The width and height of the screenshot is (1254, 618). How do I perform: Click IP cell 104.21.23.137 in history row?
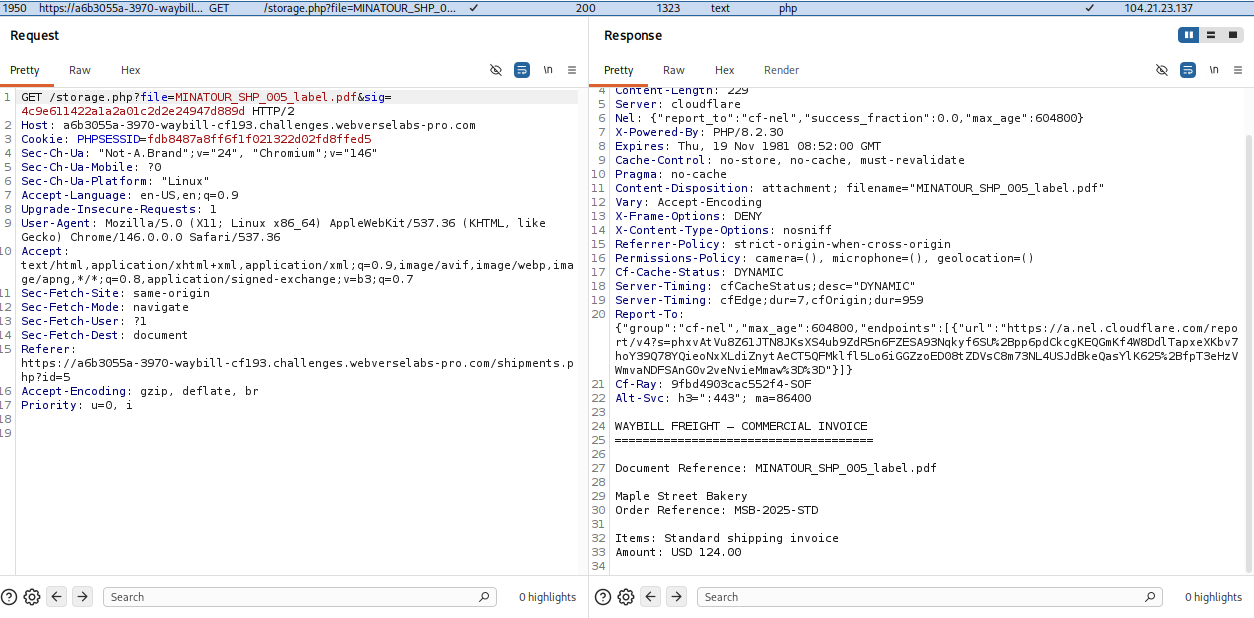pyautogui.click(x=1158, y=8)
